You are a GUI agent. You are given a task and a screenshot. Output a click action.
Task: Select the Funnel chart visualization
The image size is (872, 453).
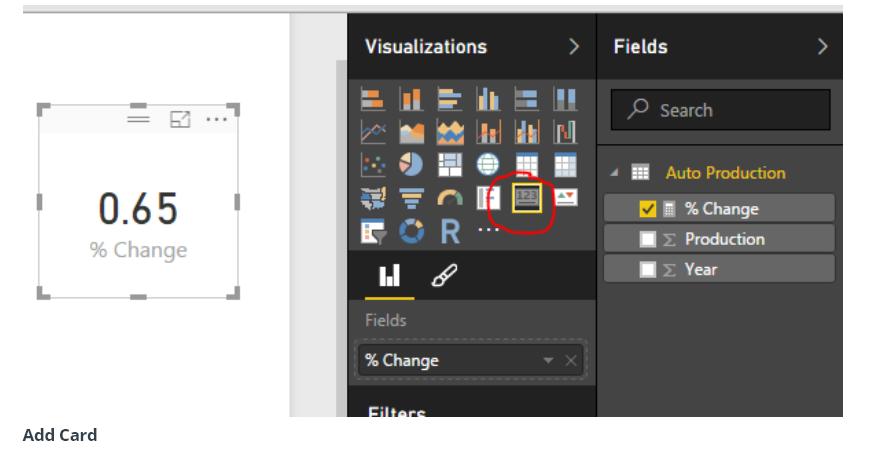[x=409, y=198]
